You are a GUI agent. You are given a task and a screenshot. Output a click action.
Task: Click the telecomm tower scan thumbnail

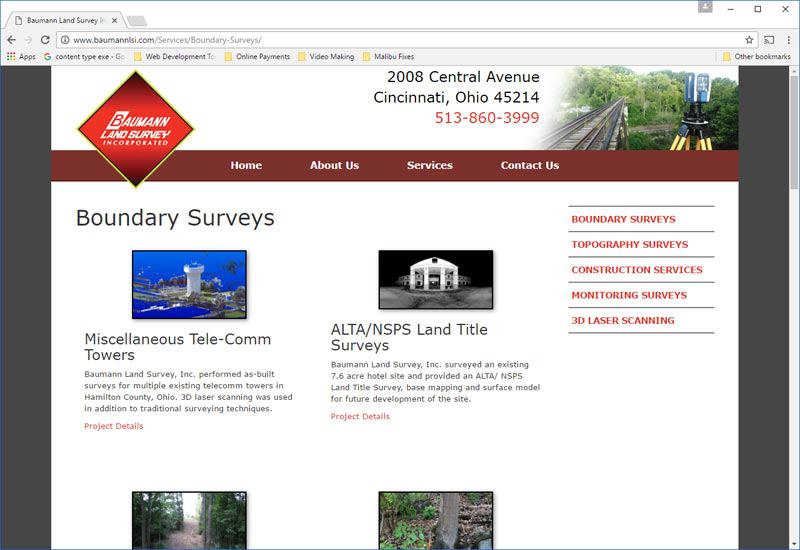pyautogui.click(x=189, y=285)
